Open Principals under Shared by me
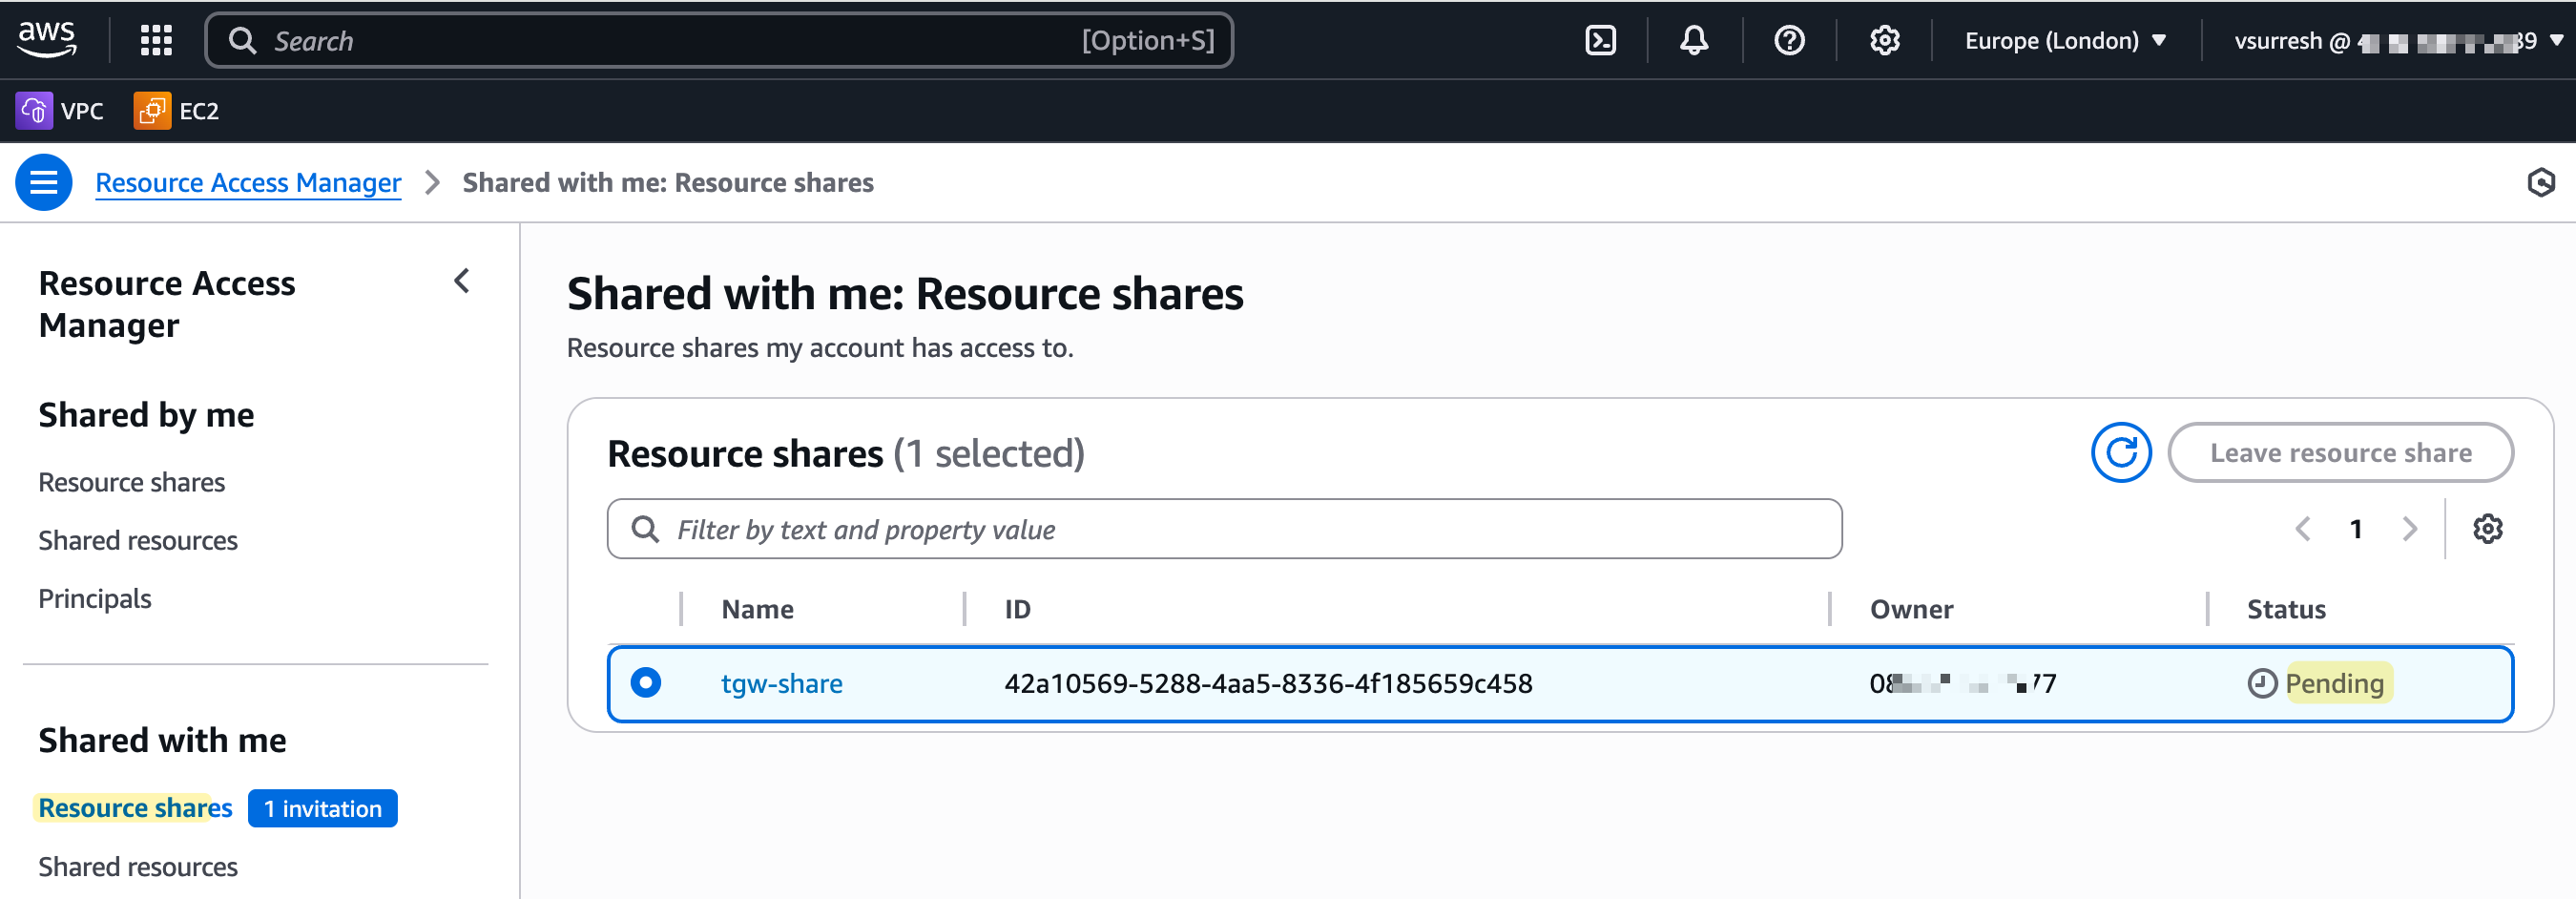2576x899 pixels. coord(94,598)
